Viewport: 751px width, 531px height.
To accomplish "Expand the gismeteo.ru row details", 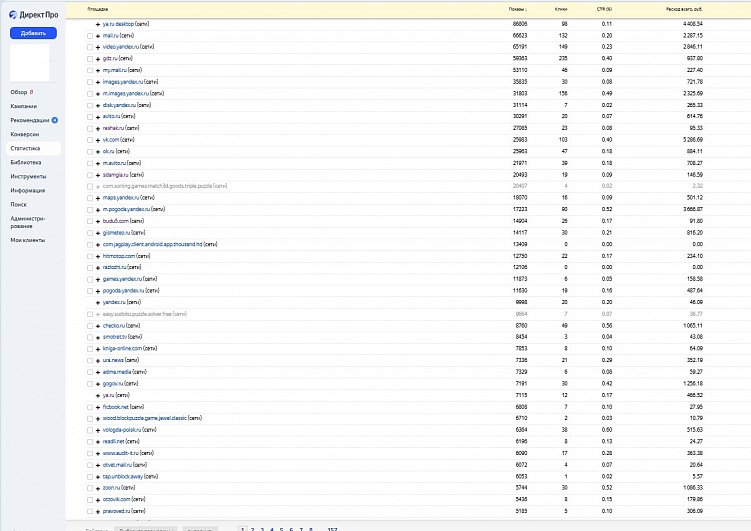I will tap(98, 233).
